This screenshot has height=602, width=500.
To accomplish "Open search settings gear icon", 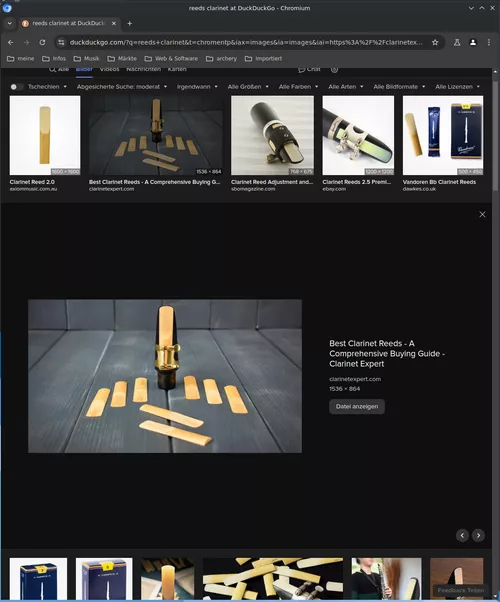I will 334,70.
